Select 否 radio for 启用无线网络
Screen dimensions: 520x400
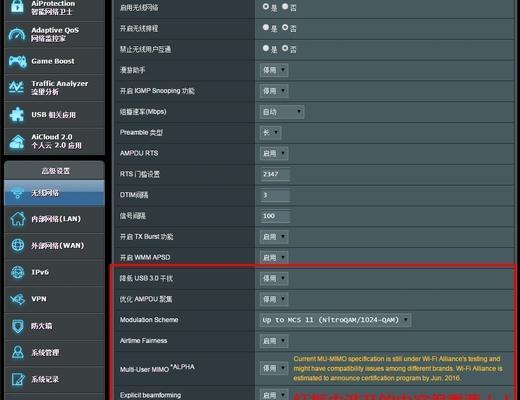[x=285, y=7]
